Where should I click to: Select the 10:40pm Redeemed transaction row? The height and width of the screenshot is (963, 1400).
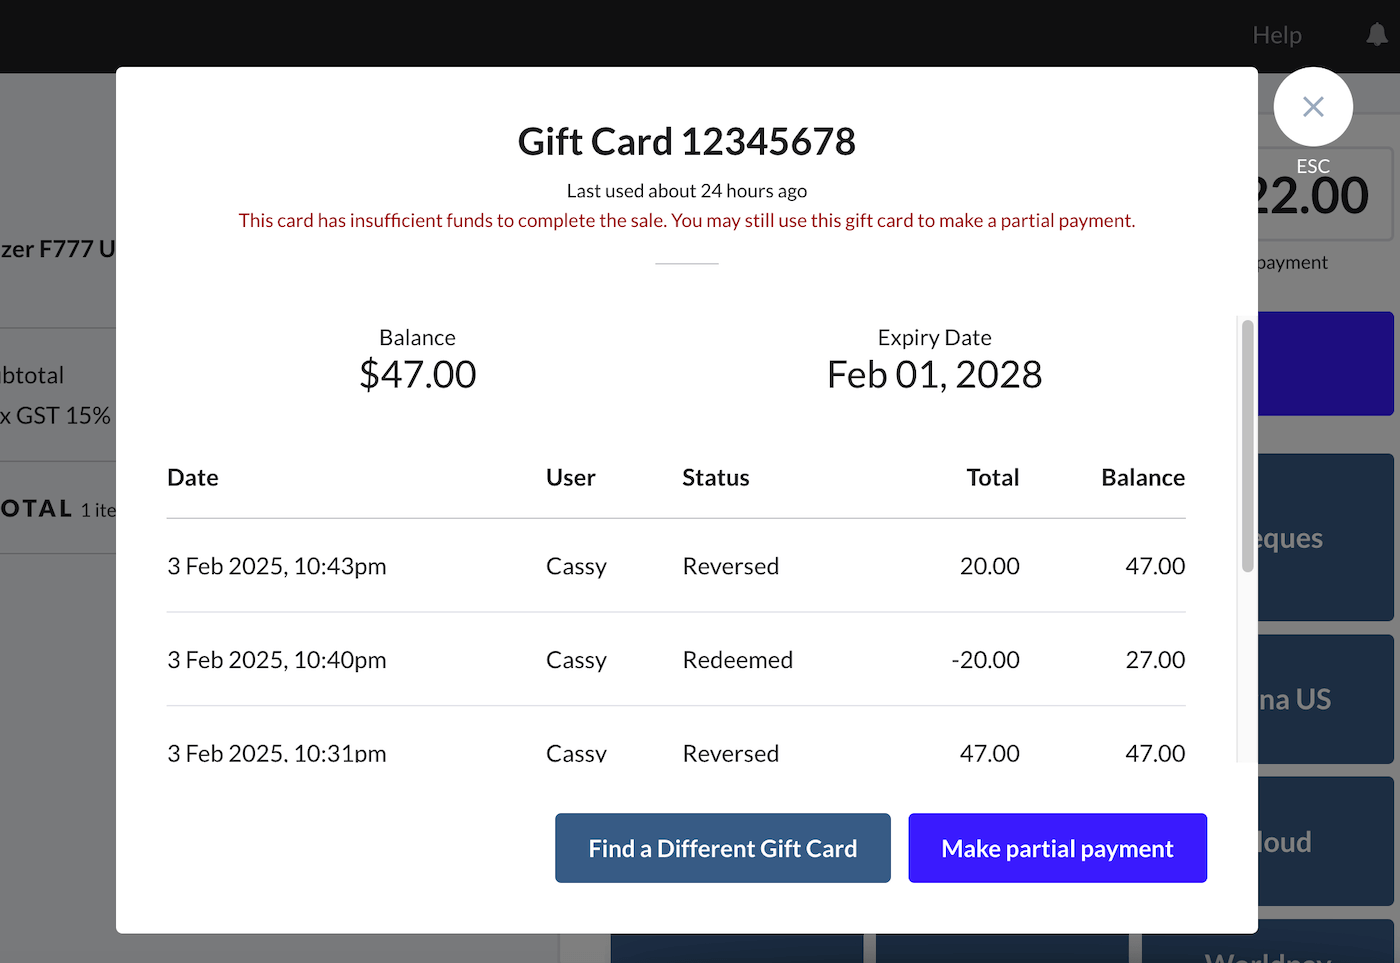[676, 660]
